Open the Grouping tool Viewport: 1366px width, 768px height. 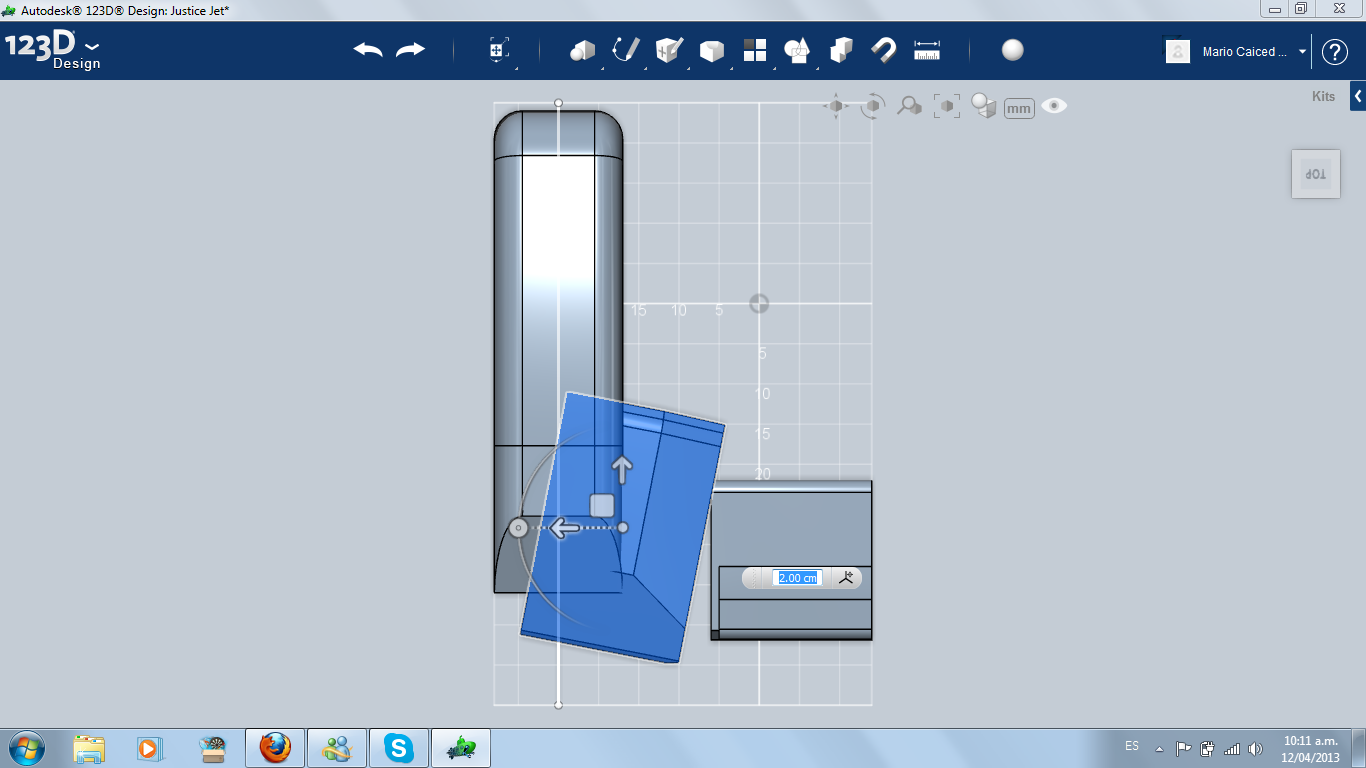pyautogui.click(x=797, y=50)
